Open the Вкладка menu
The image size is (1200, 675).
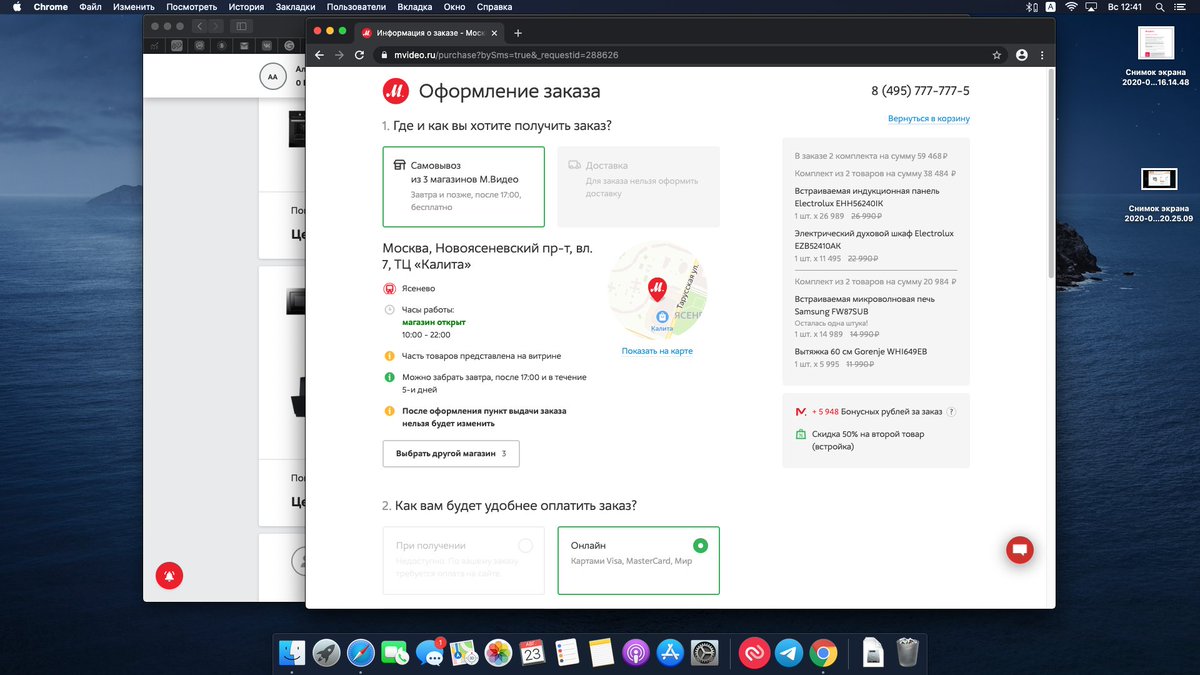tap(414, 7)
